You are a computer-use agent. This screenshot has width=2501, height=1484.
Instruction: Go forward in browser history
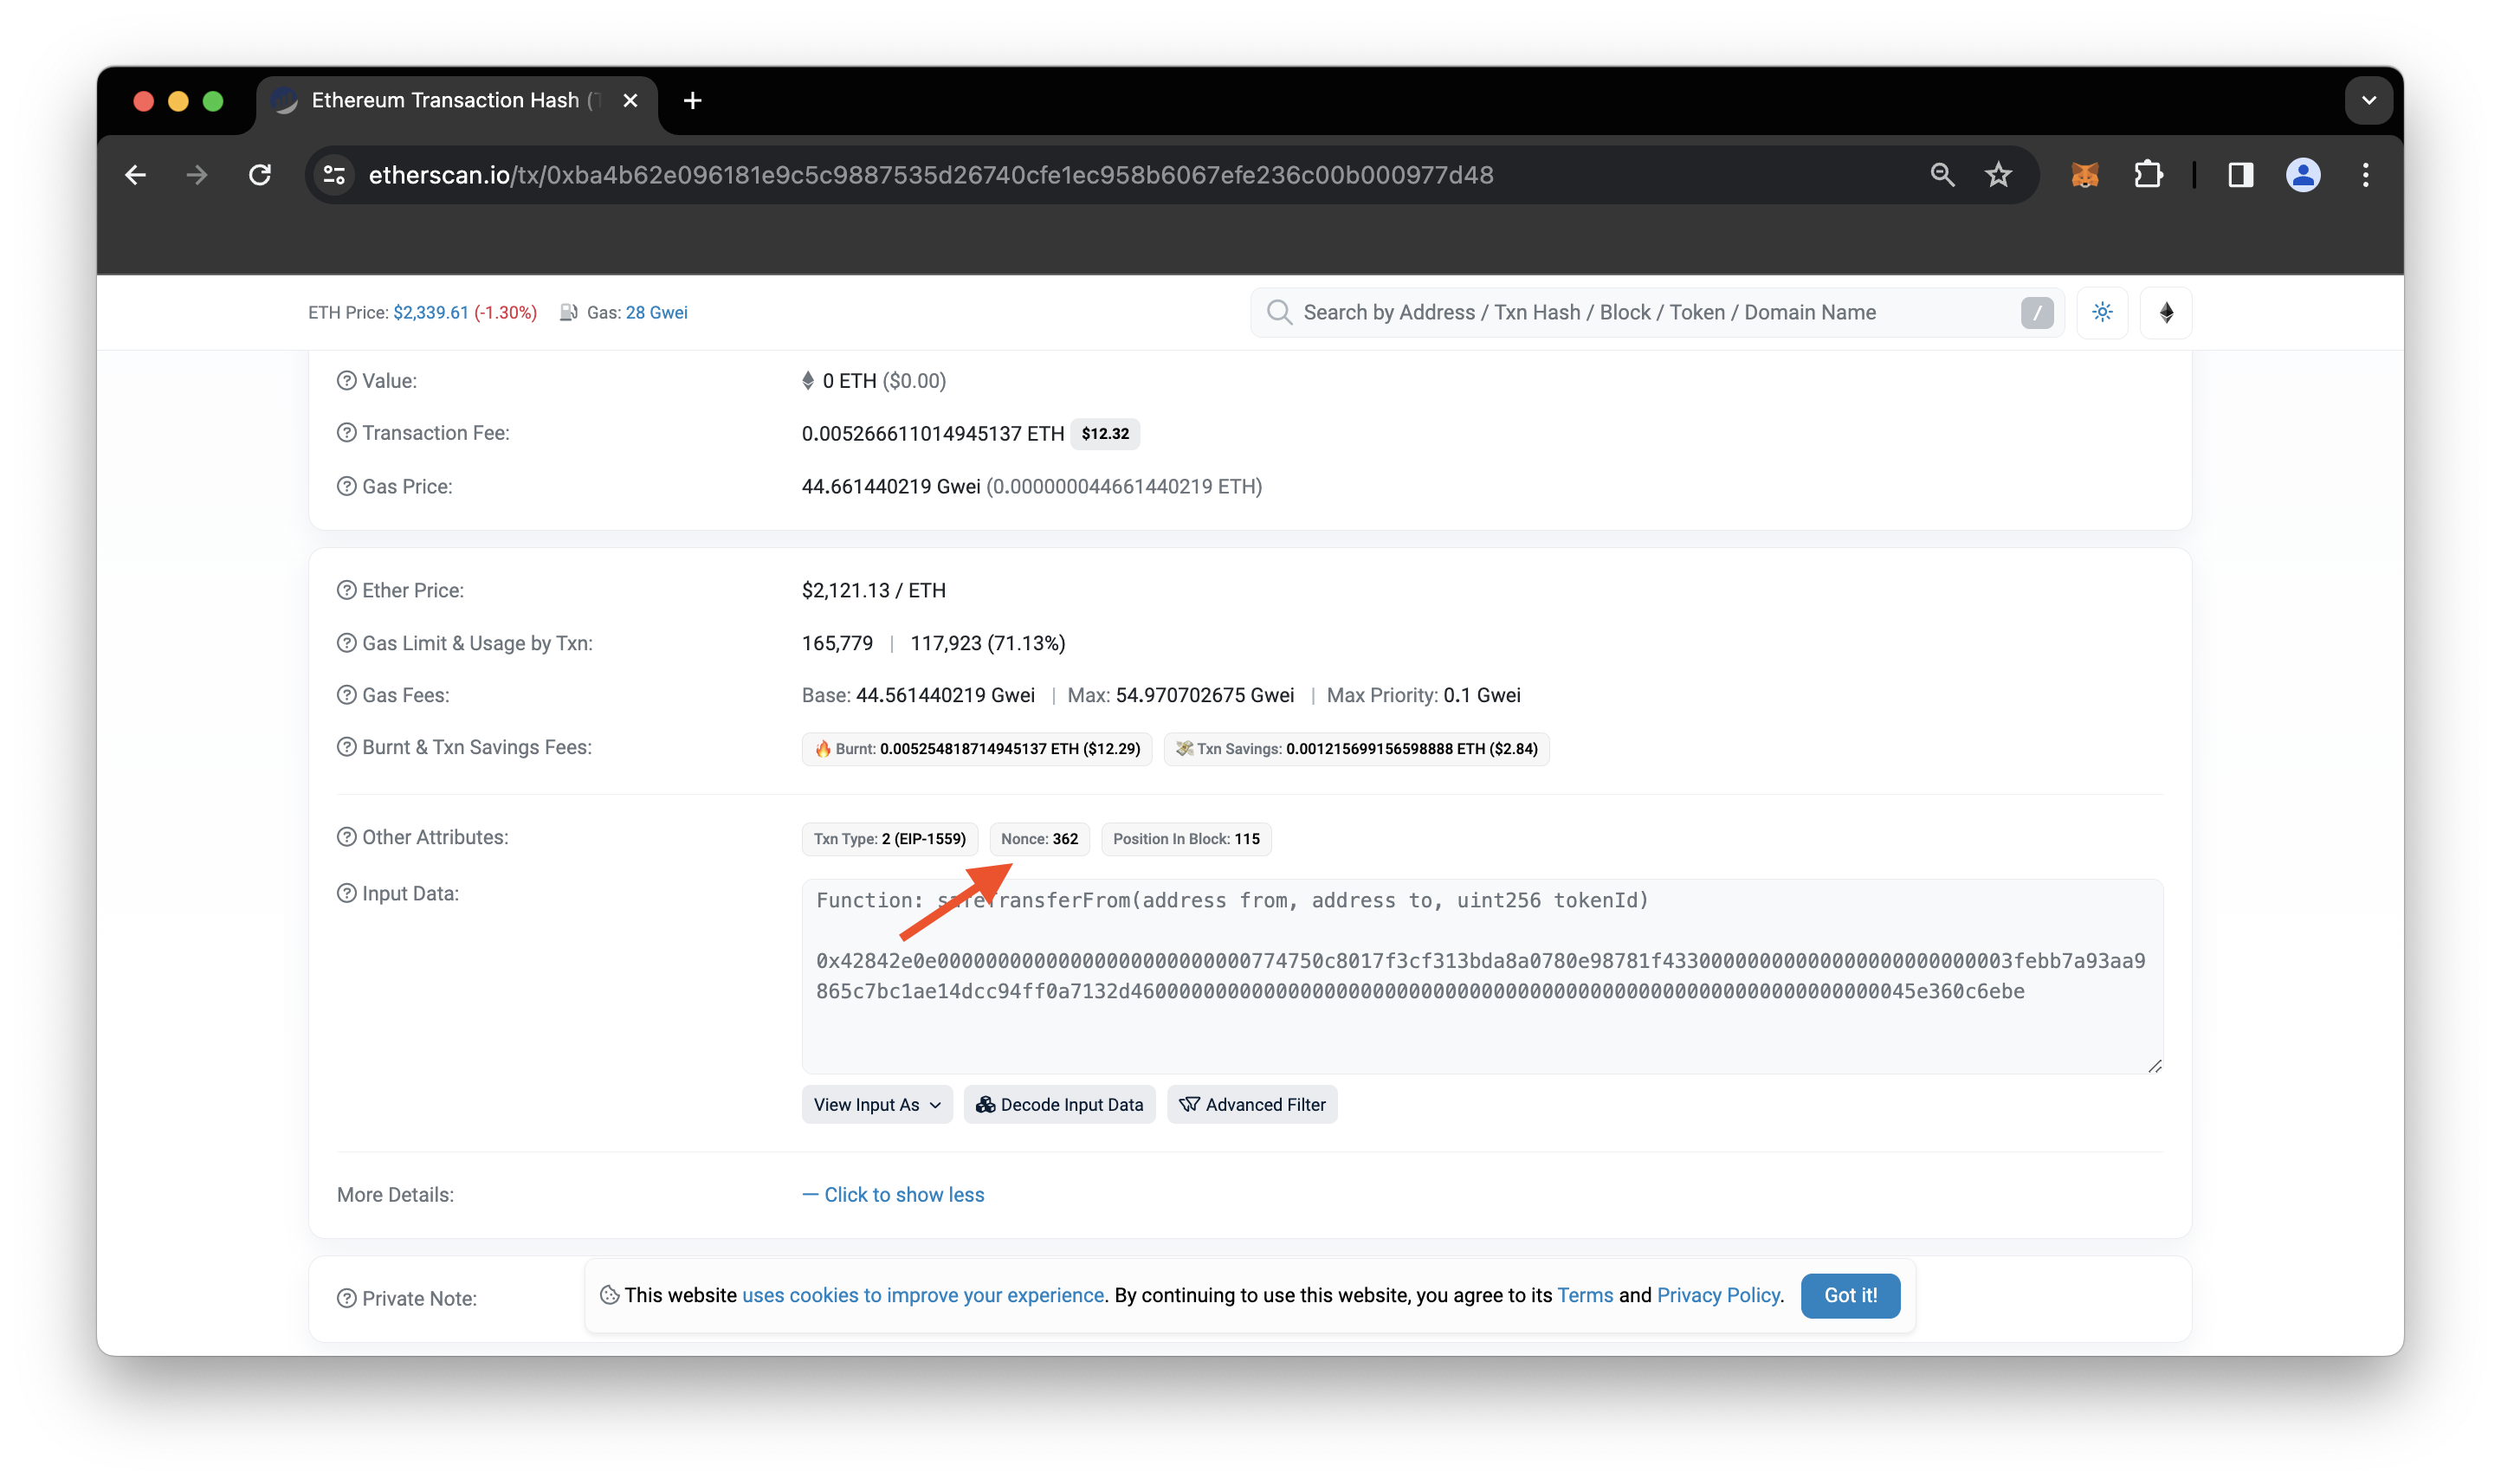(197, 175)
